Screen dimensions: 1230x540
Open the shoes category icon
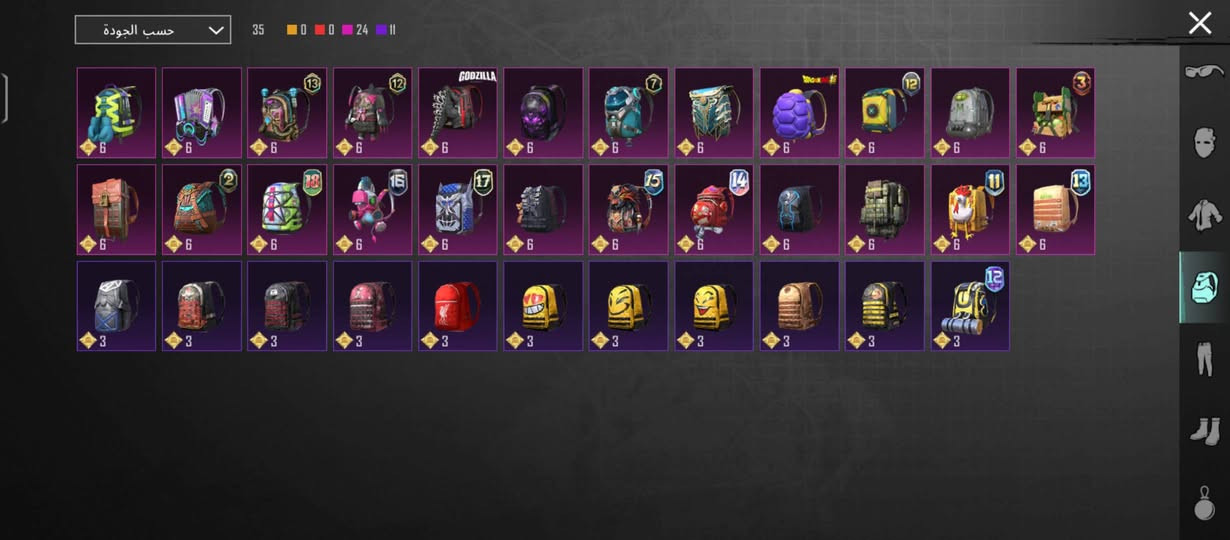(1204, 431)
